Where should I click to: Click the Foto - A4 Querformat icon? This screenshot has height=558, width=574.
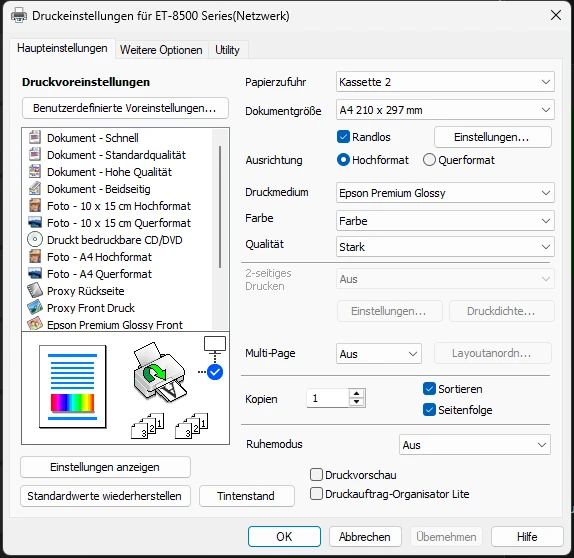click(x=35, y=274)
